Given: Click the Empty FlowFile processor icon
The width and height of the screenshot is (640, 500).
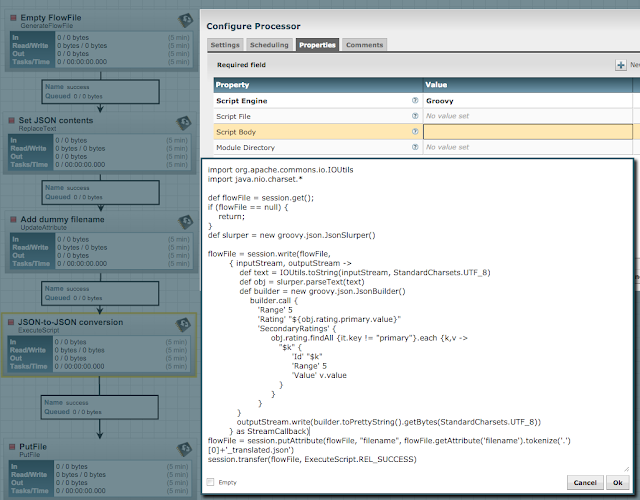Looking at the screenshot, I should pyautogui.click(x=186, y=20).
